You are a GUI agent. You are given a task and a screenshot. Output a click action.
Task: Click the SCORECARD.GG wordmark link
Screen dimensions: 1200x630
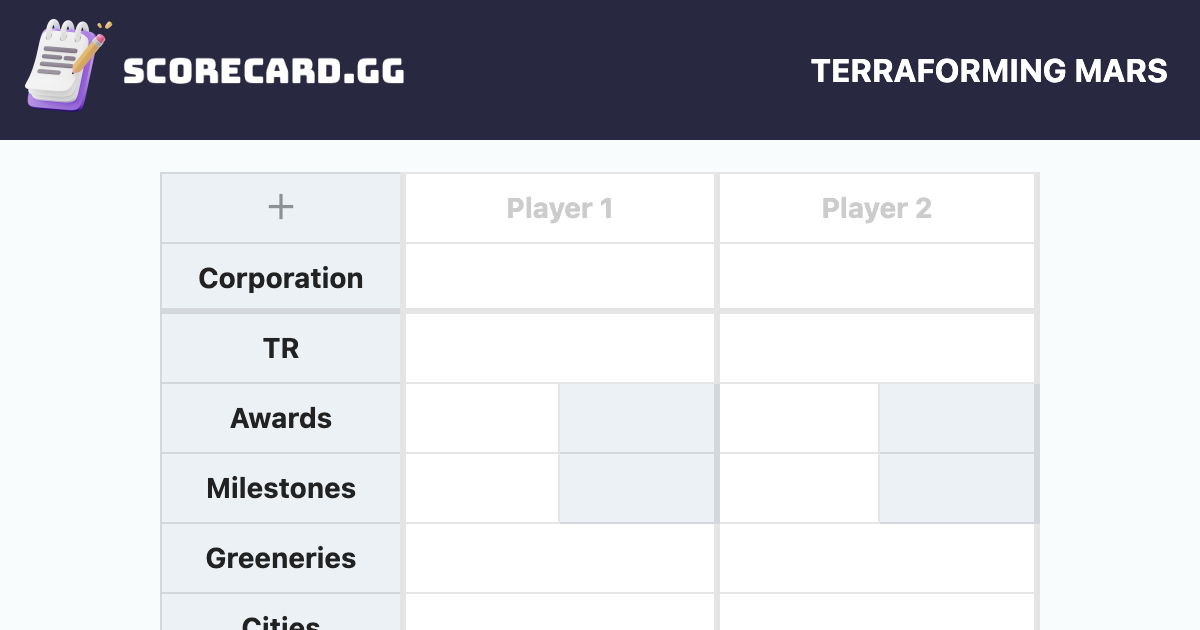(265, 70)
